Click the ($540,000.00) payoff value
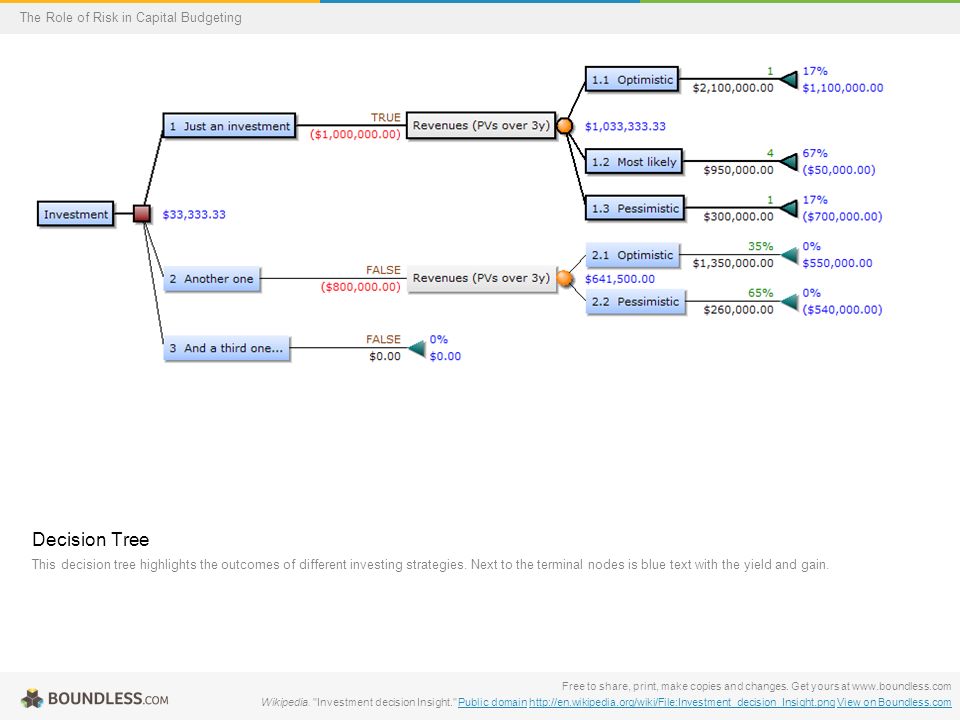 click(842, 310)
